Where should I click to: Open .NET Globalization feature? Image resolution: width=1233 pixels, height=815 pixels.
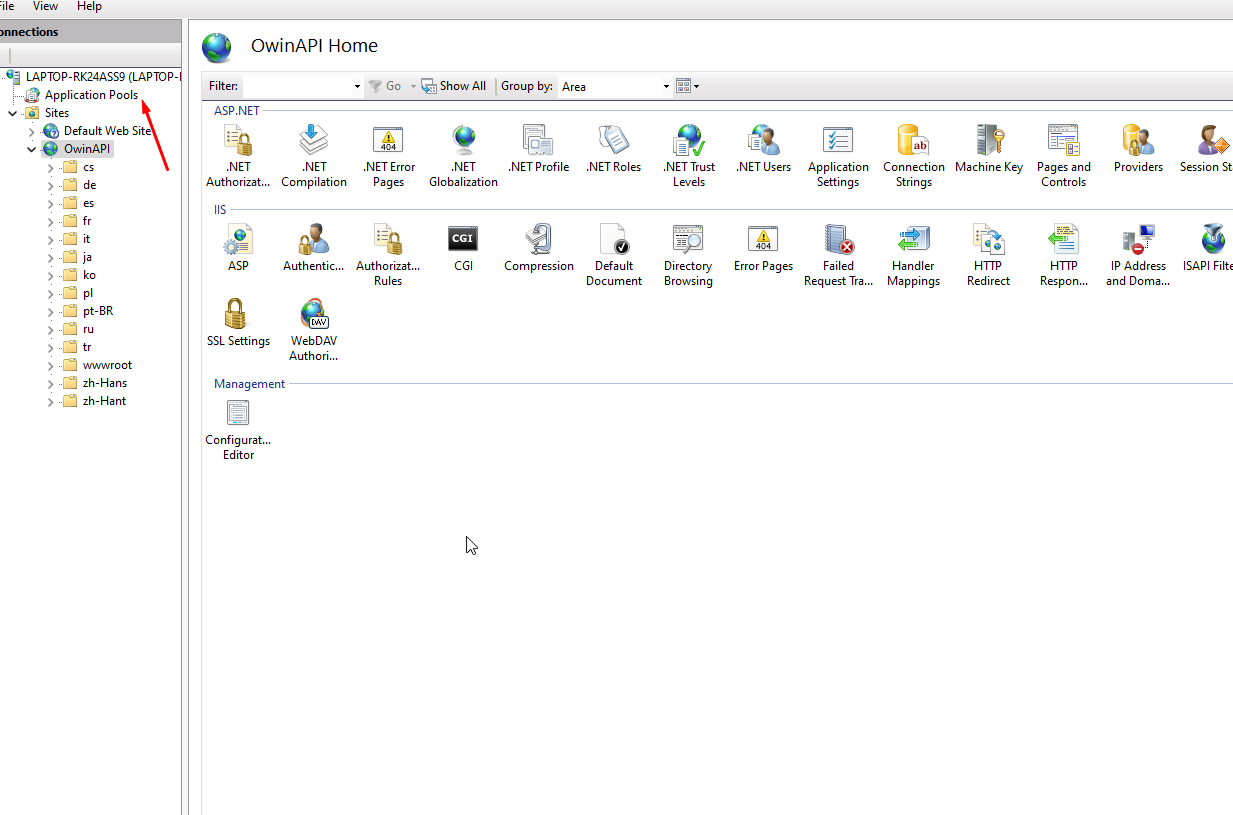(463, 156)
